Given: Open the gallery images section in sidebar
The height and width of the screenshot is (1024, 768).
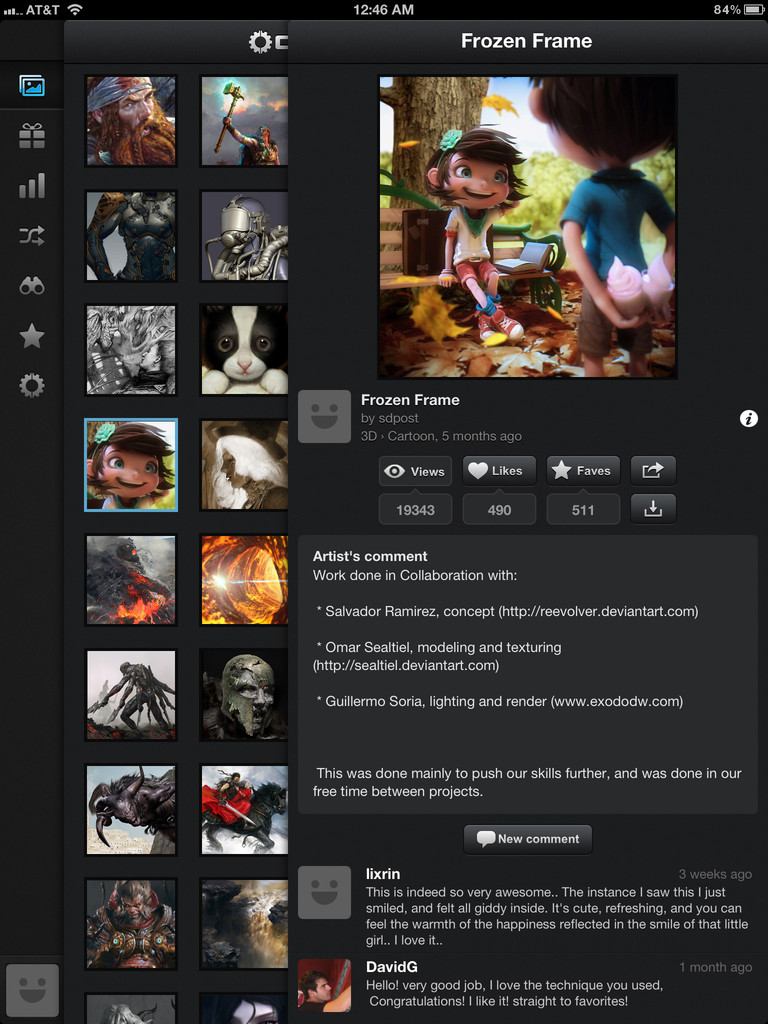Looking at the screenshot, I should point(31,86).
